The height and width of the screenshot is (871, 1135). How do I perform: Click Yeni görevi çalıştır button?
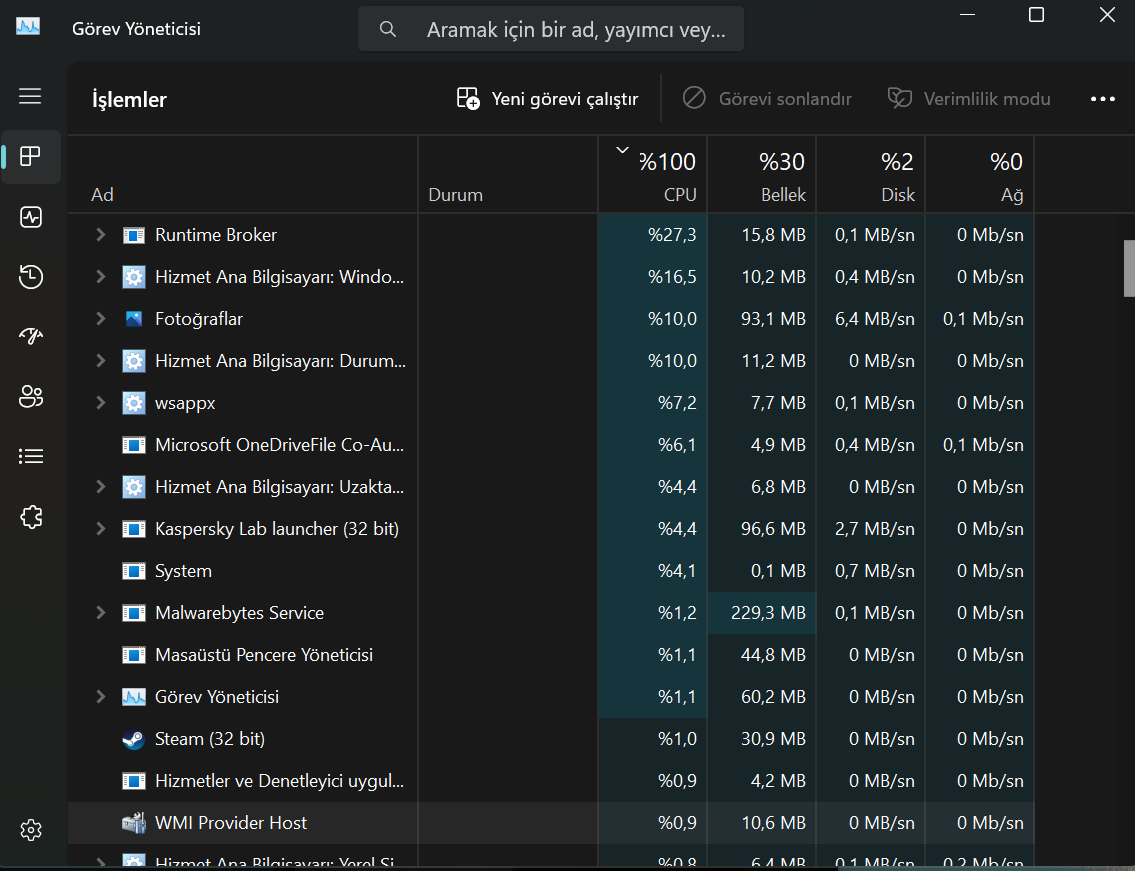click(547, 99)
